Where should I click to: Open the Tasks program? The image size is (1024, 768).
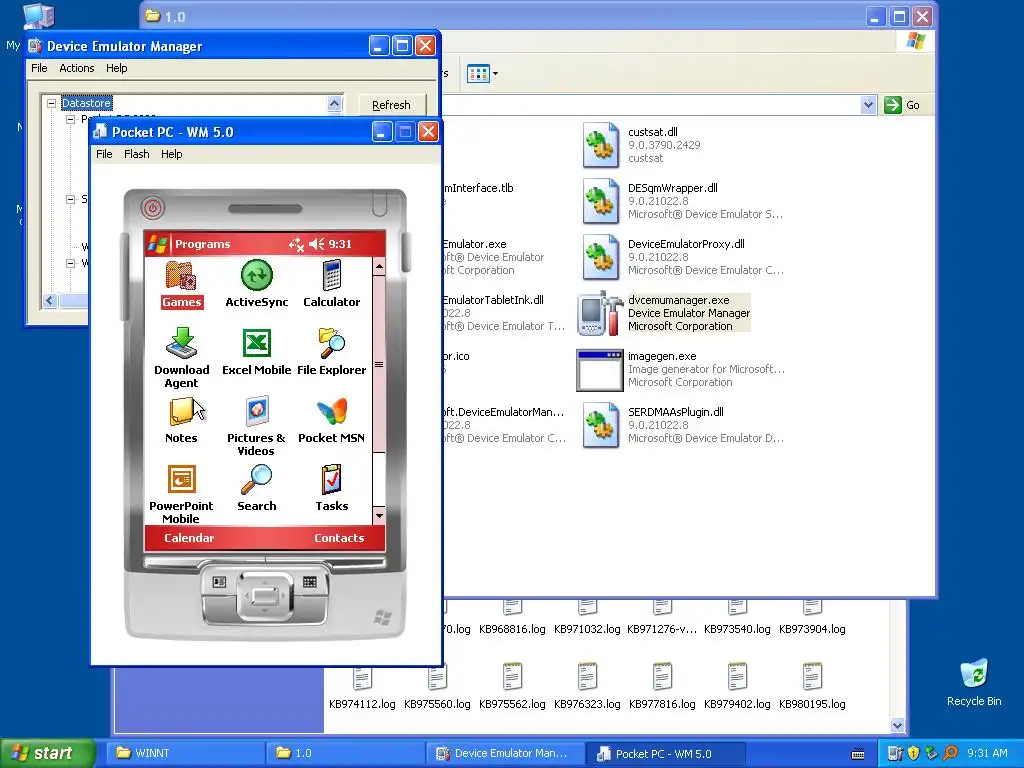pos(332,488)
